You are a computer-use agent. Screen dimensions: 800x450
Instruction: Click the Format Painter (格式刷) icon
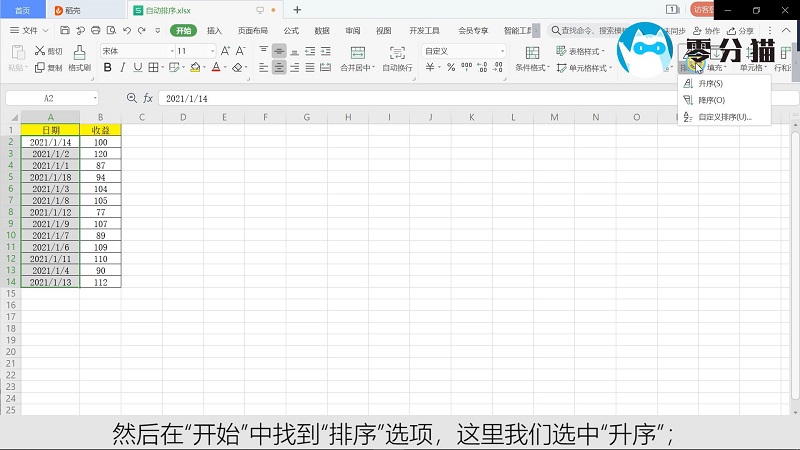(77, 68)
